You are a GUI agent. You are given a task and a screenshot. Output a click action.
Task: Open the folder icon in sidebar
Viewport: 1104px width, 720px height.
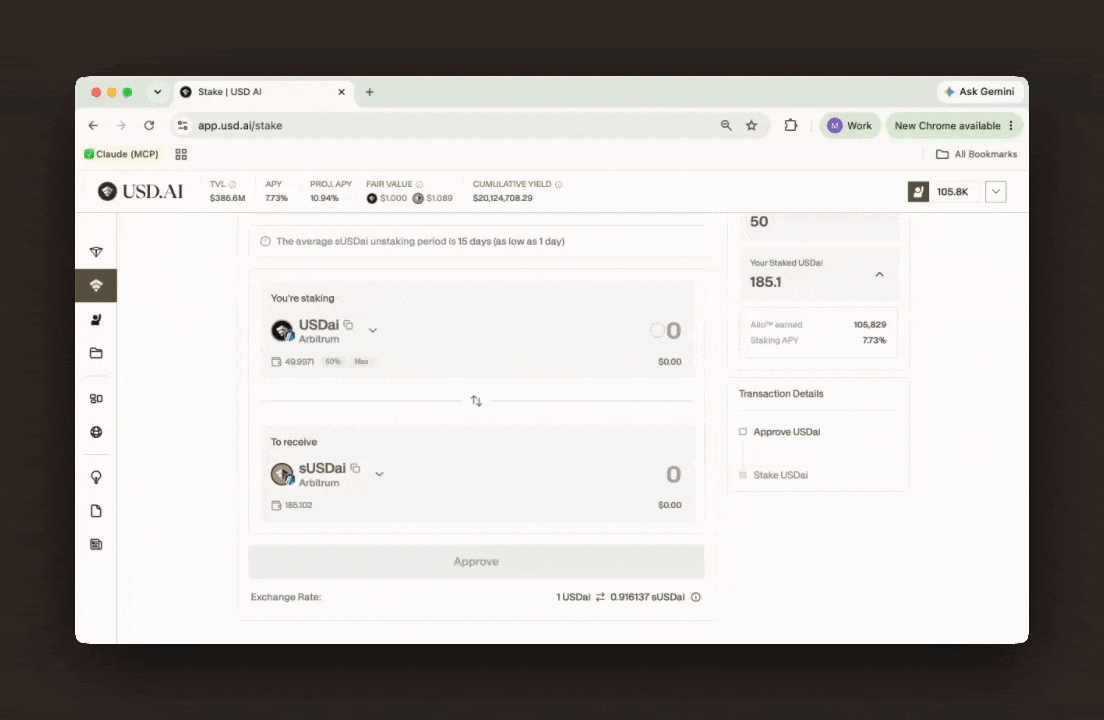tap(96, 353)
